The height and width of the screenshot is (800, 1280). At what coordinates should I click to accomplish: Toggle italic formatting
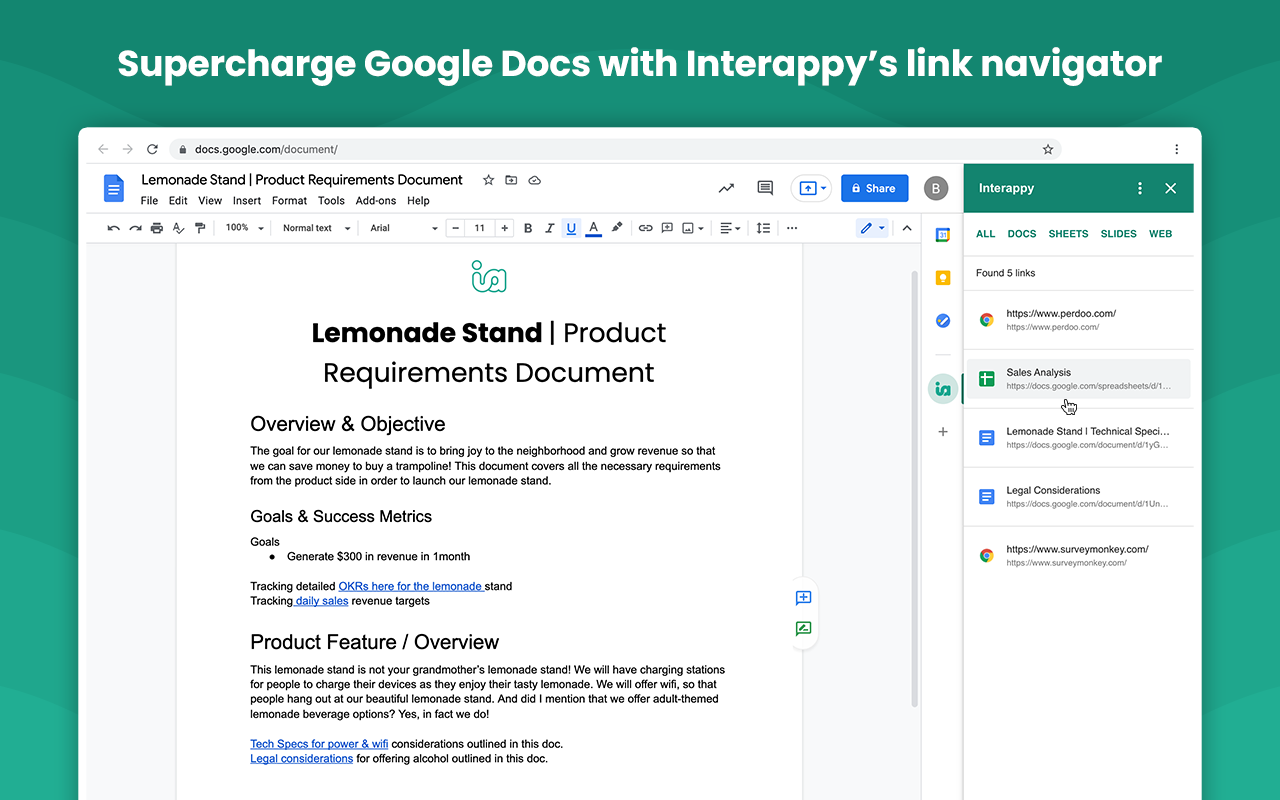(x=549, y=228)
